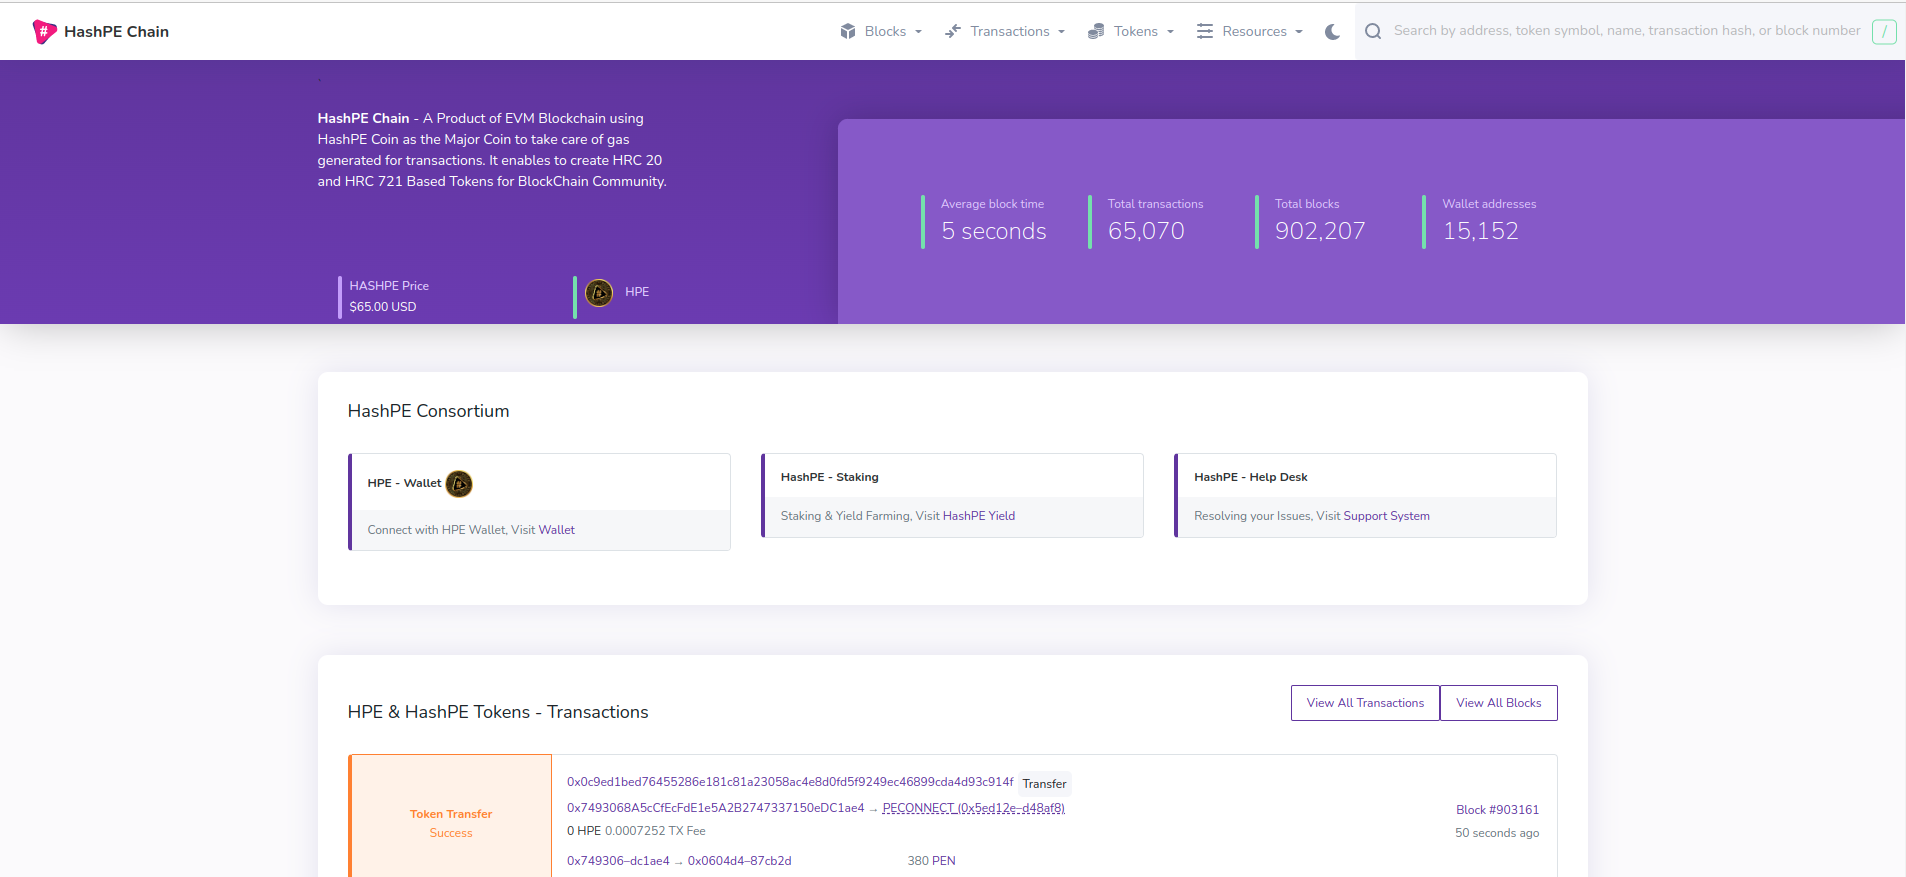Open transaction hash 0x0c9ed1bed7...

pos(790,782)
